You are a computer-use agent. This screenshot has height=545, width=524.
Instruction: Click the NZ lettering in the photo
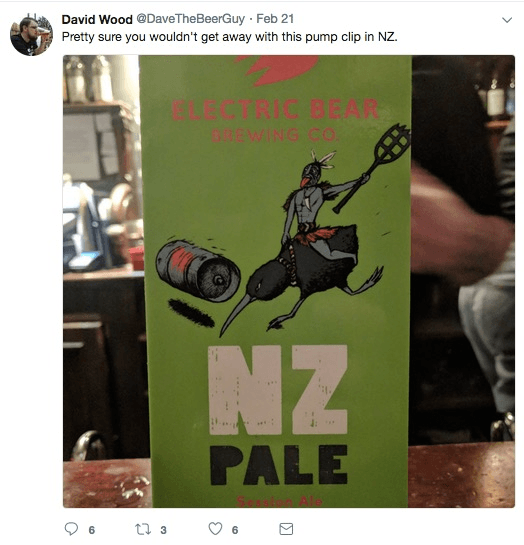[278, 390]
